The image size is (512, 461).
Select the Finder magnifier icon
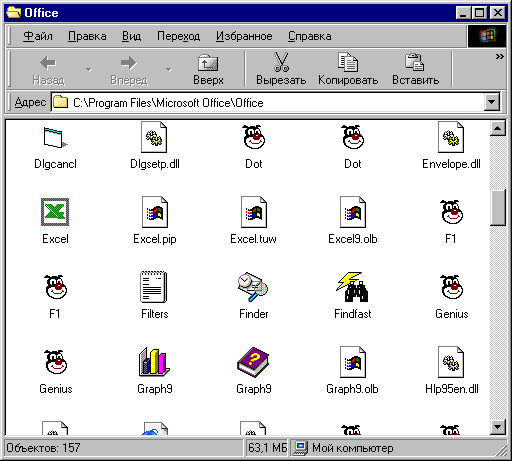coord(253,287)
